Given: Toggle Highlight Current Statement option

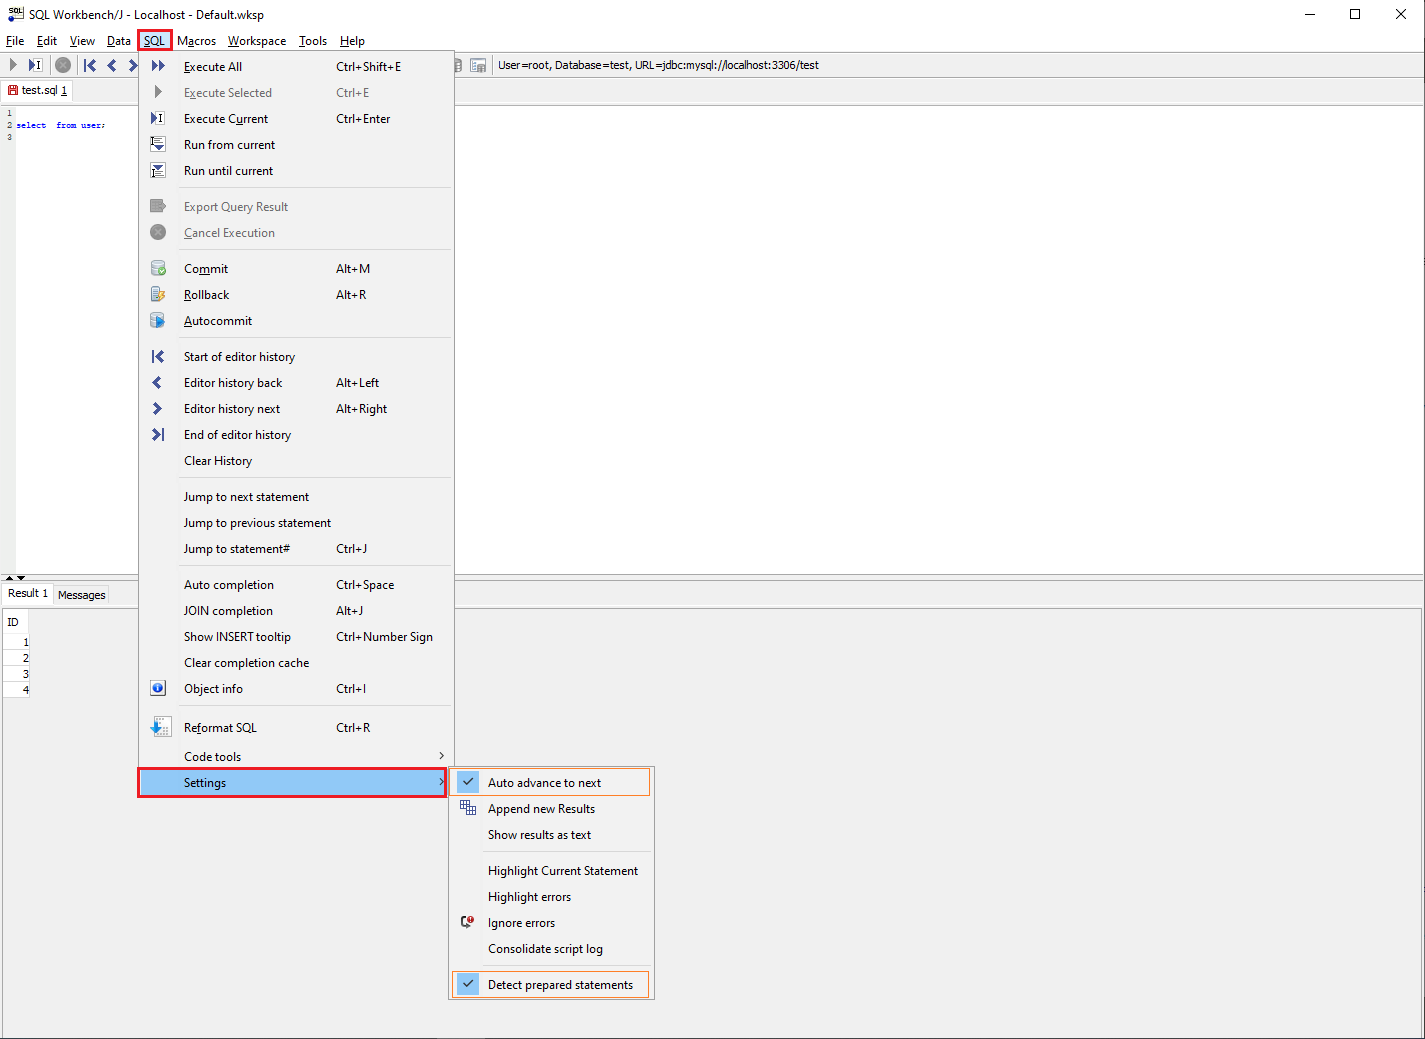Looking at the screenshot, I should tap(551, 870).
